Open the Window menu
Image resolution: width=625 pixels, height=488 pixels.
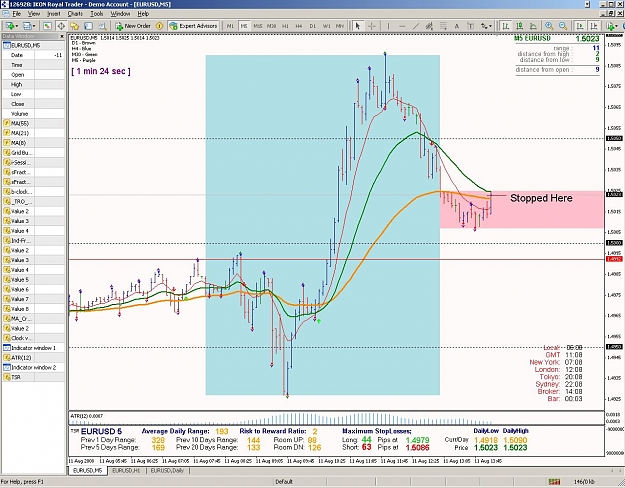coord(120,14)
